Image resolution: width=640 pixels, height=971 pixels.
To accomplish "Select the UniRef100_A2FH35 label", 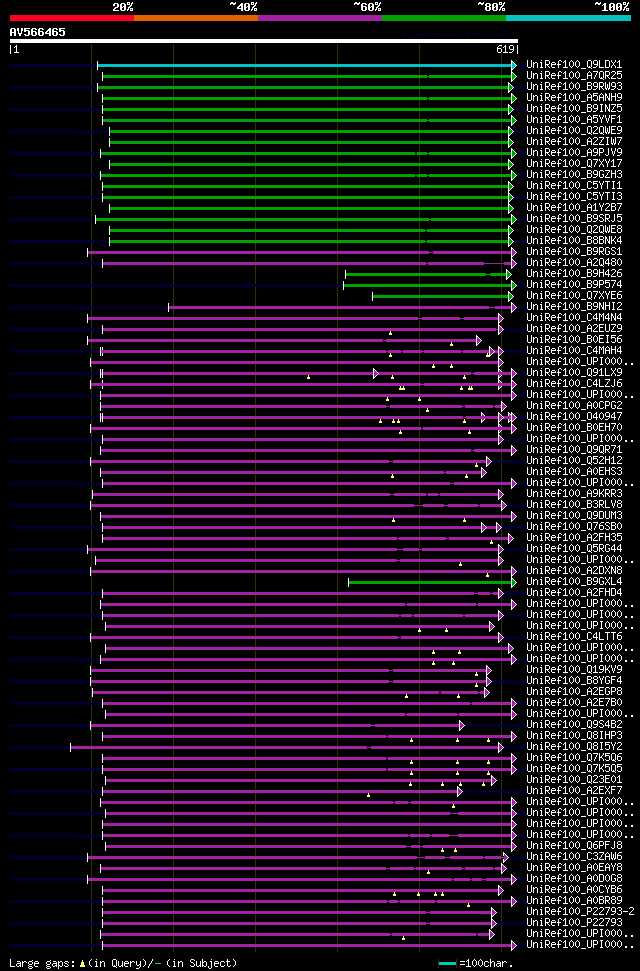I will coord(574,538).
